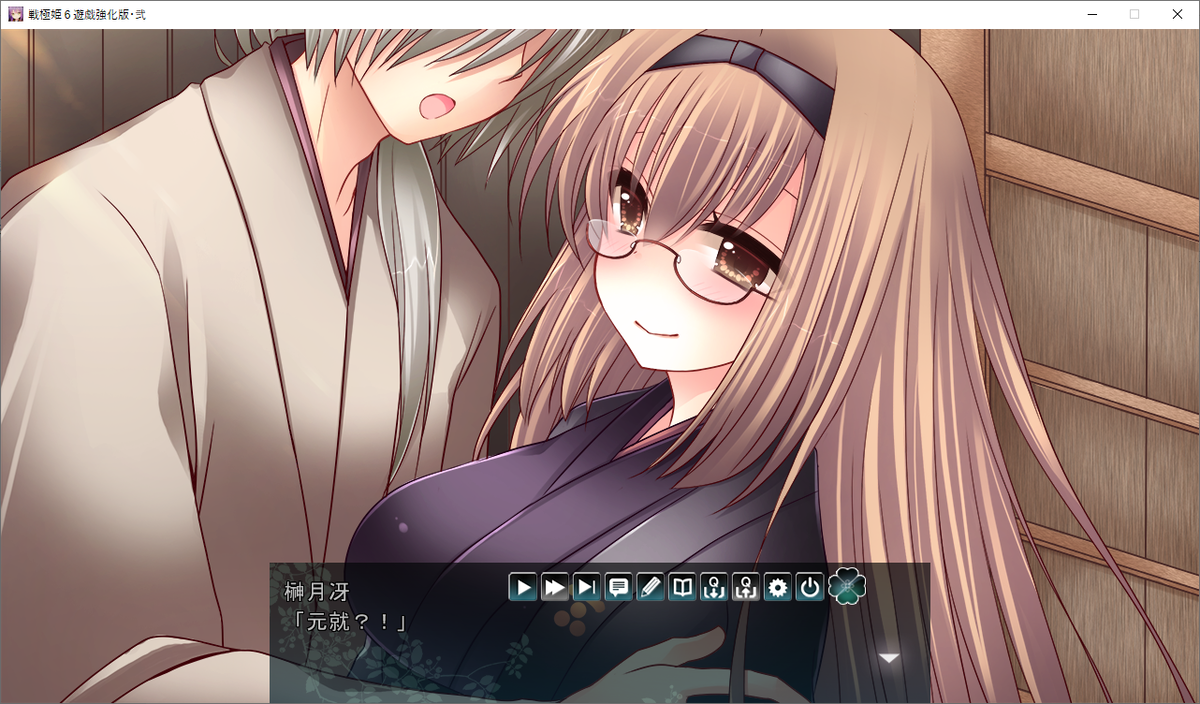Open the book load icon

pos(682,587)
